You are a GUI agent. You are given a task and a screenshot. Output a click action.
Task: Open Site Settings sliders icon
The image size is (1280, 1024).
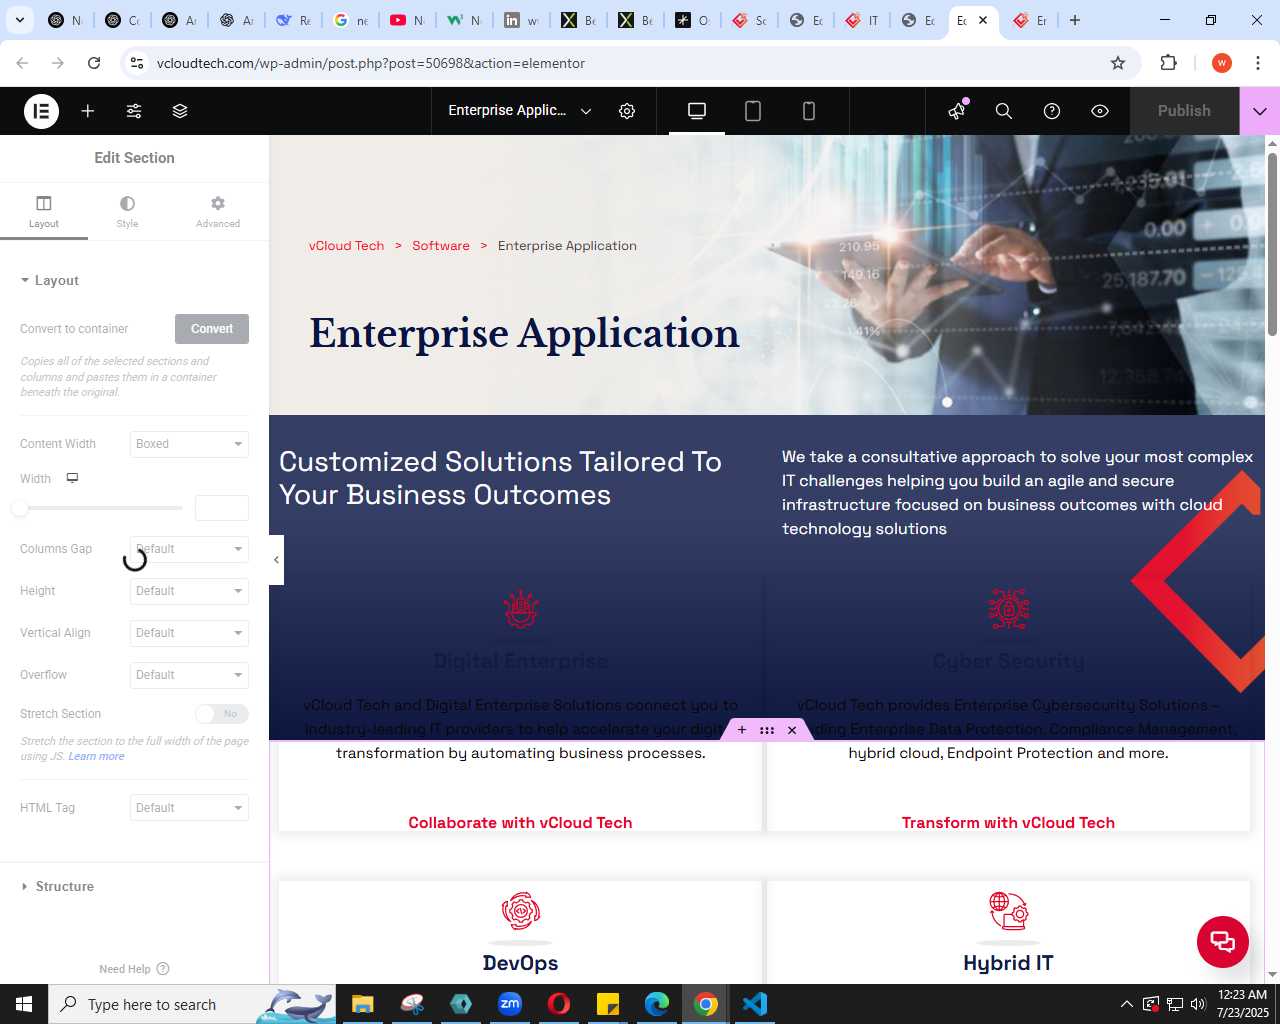coord(134,111)
